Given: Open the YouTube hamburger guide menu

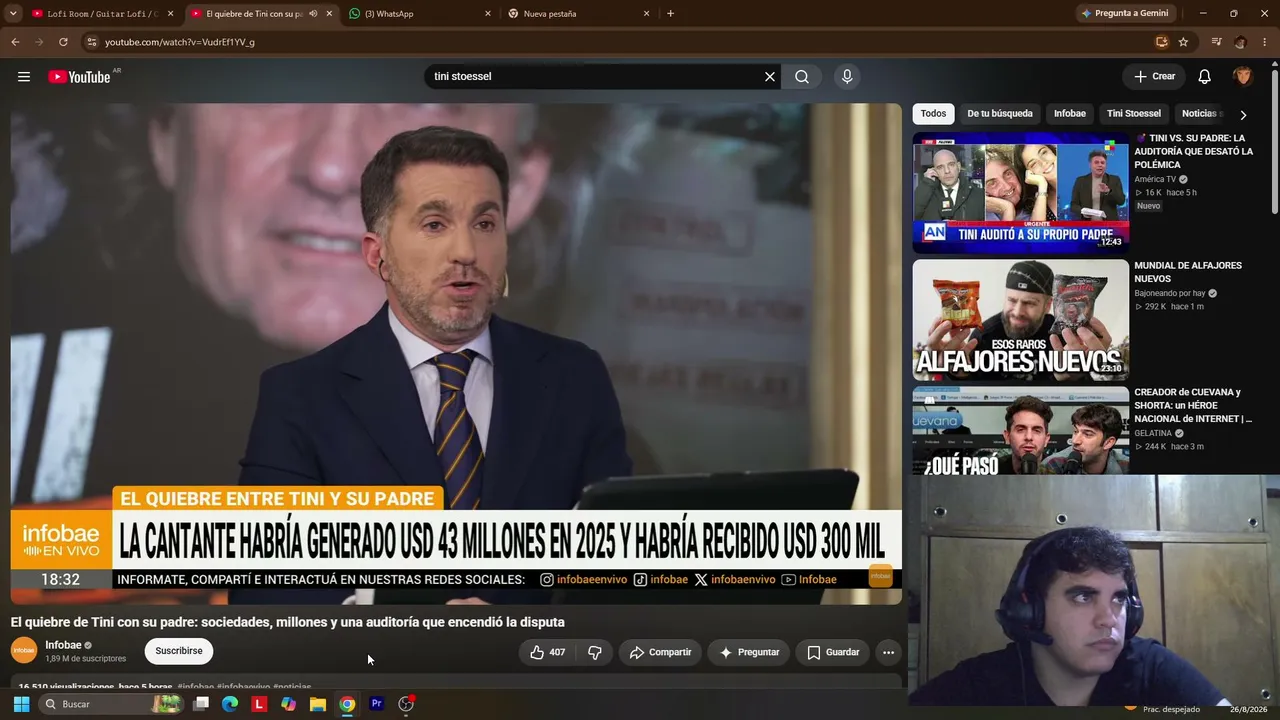Looking at the screenshot, I should pyautogui.click(x=24, y=77).
